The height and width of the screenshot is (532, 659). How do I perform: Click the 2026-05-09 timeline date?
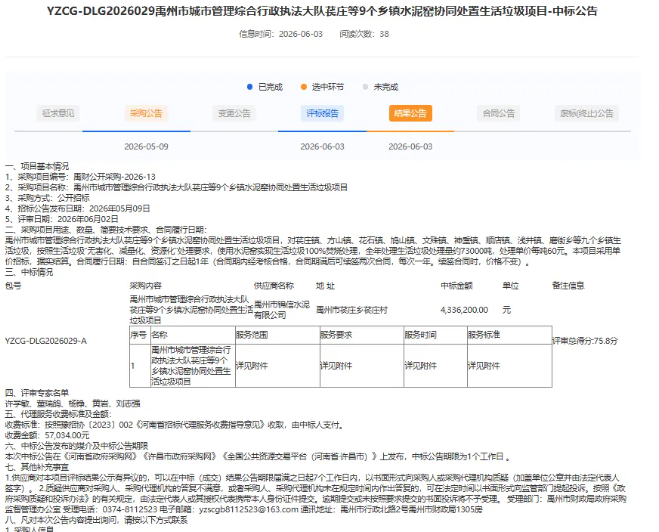coord(146,147)
